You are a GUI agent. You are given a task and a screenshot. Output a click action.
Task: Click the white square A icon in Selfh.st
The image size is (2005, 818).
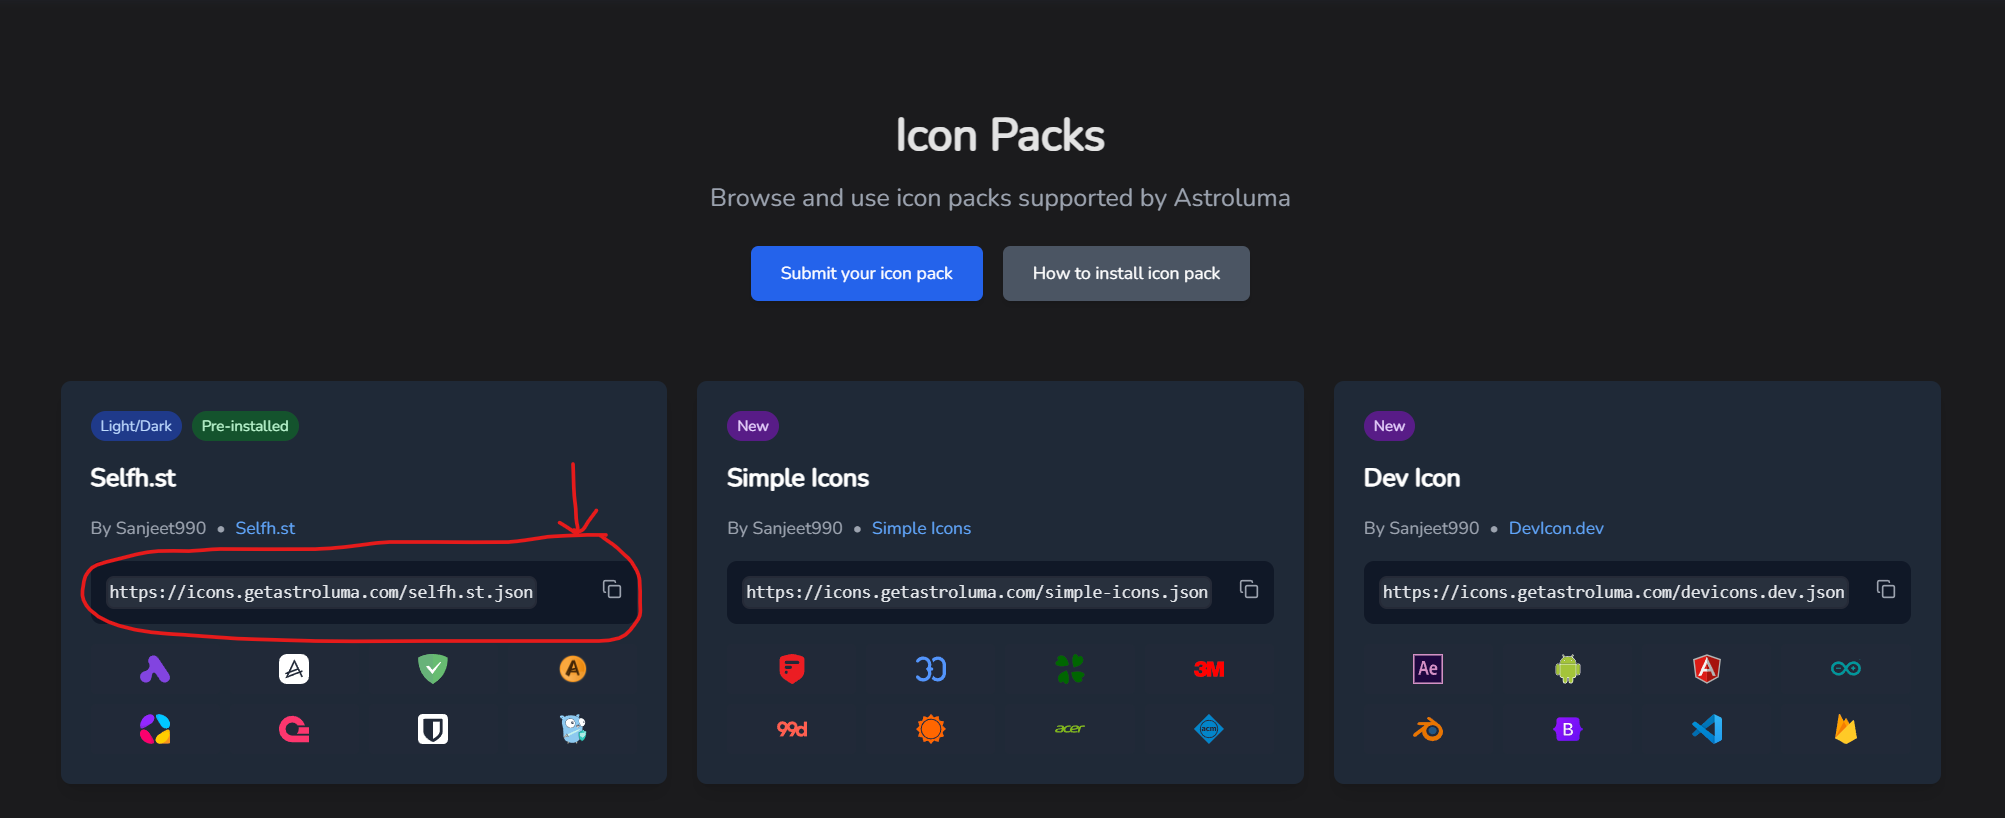pyautogui.click(x=294, y=669)
